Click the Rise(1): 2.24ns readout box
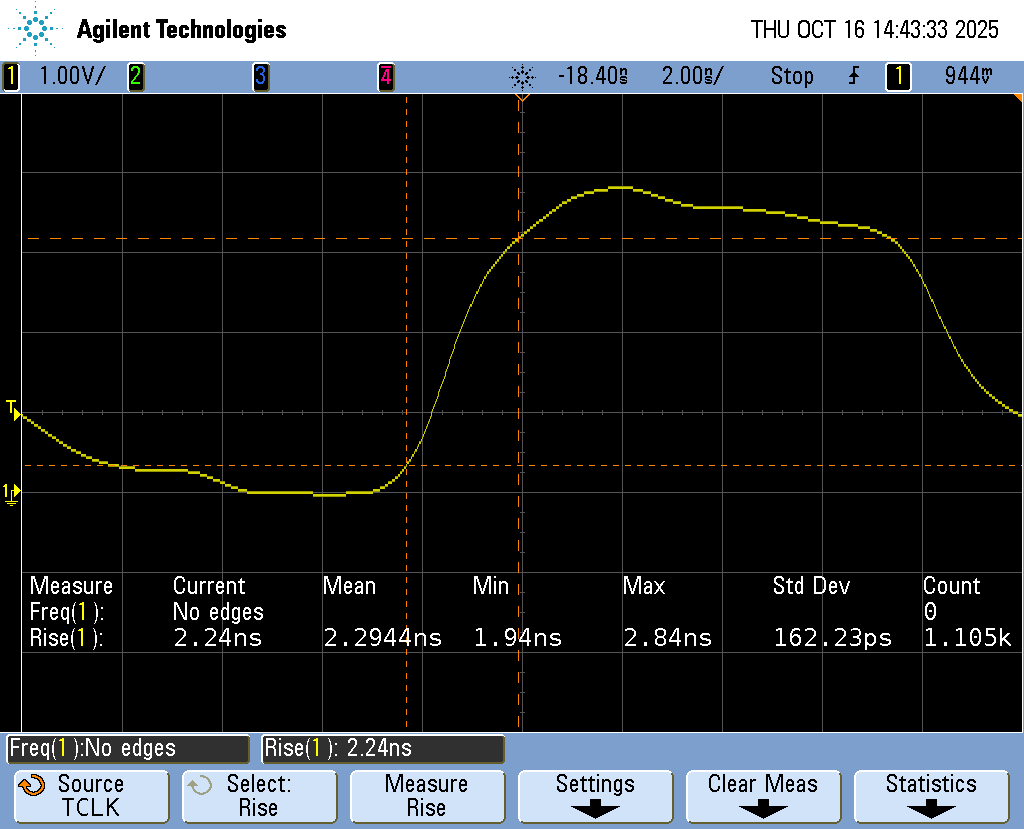The image size is (1024, 829). point(383,748)
